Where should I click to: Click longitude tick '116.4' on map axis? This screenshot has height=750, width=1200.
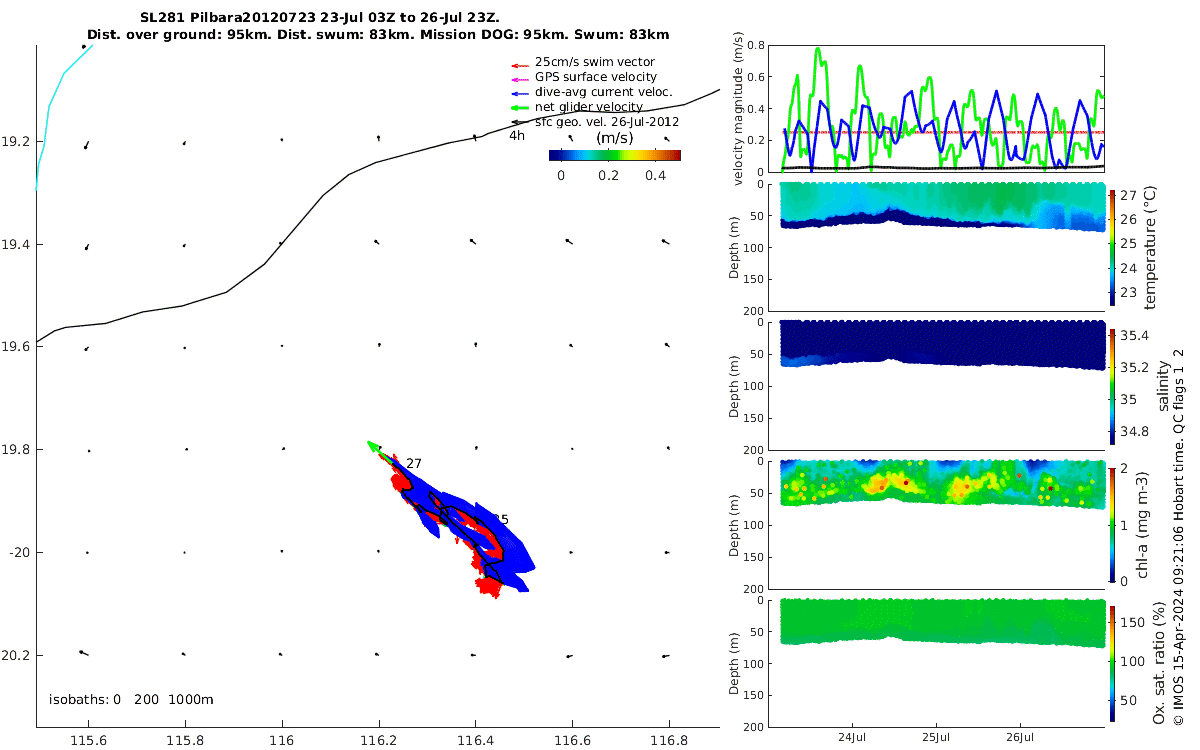[x=475, y=741]
